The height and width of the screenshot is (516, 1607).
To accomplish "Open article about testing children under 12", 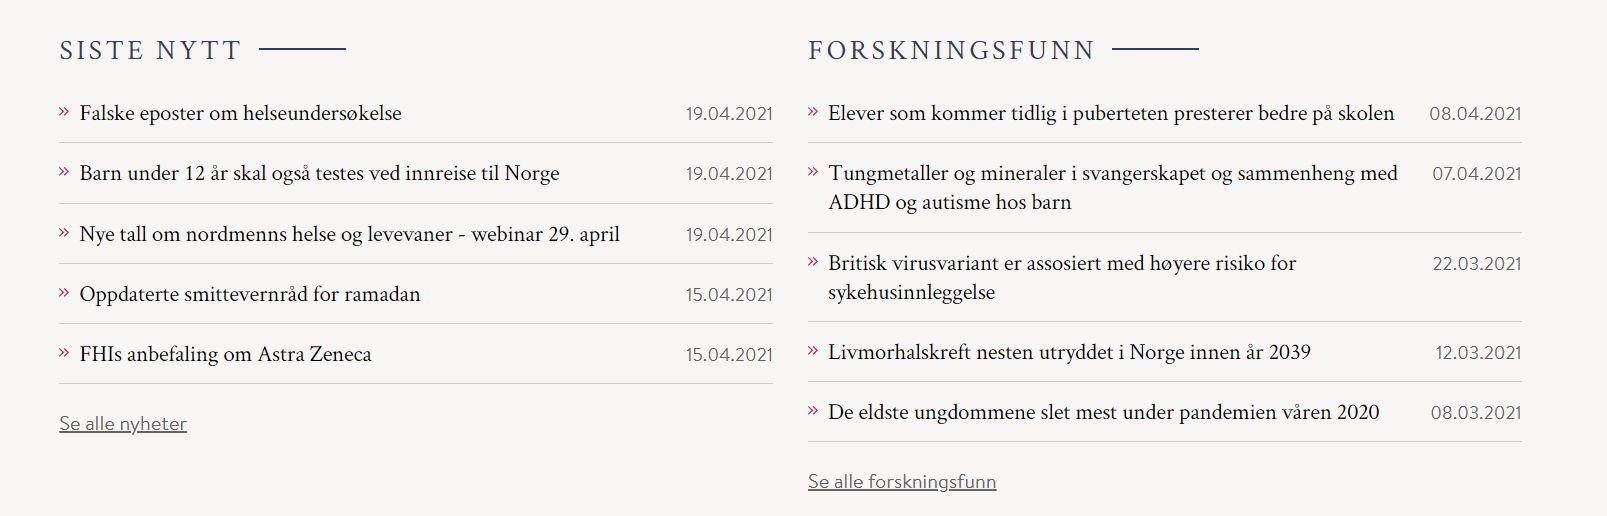I will click(x=319, y=174).
